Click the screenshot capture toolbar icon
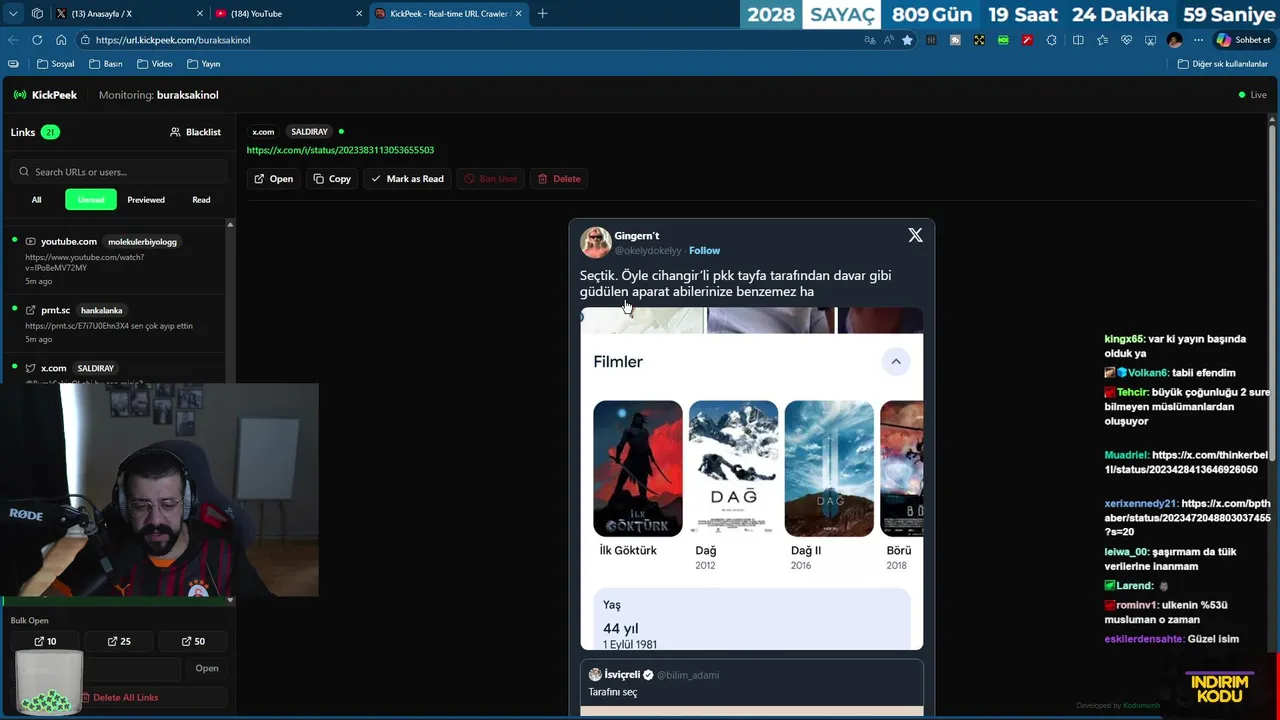1280x720 pixels. click(x=1150, y=40)
